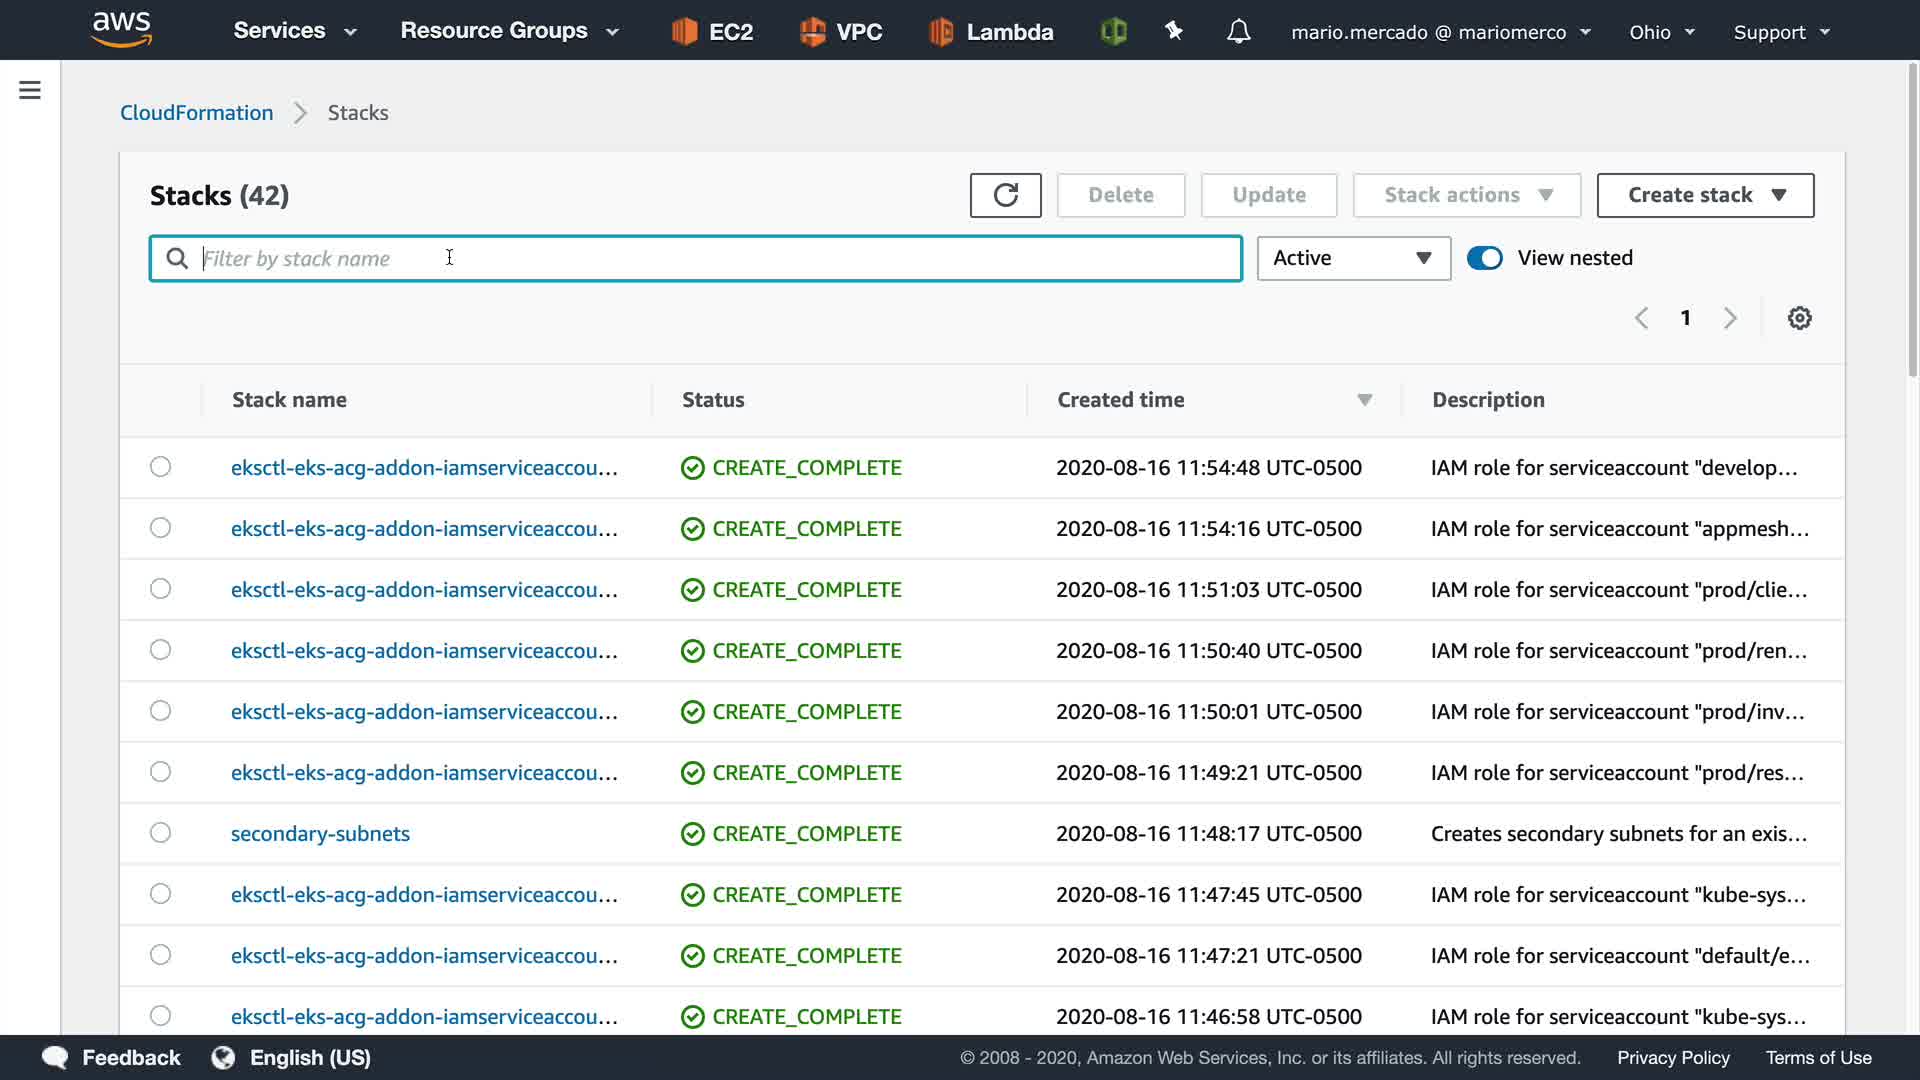Click the refresh stacks icon button
Screen dimensions: 1920x1080
pyautogui.click(x=1005, y=195)
